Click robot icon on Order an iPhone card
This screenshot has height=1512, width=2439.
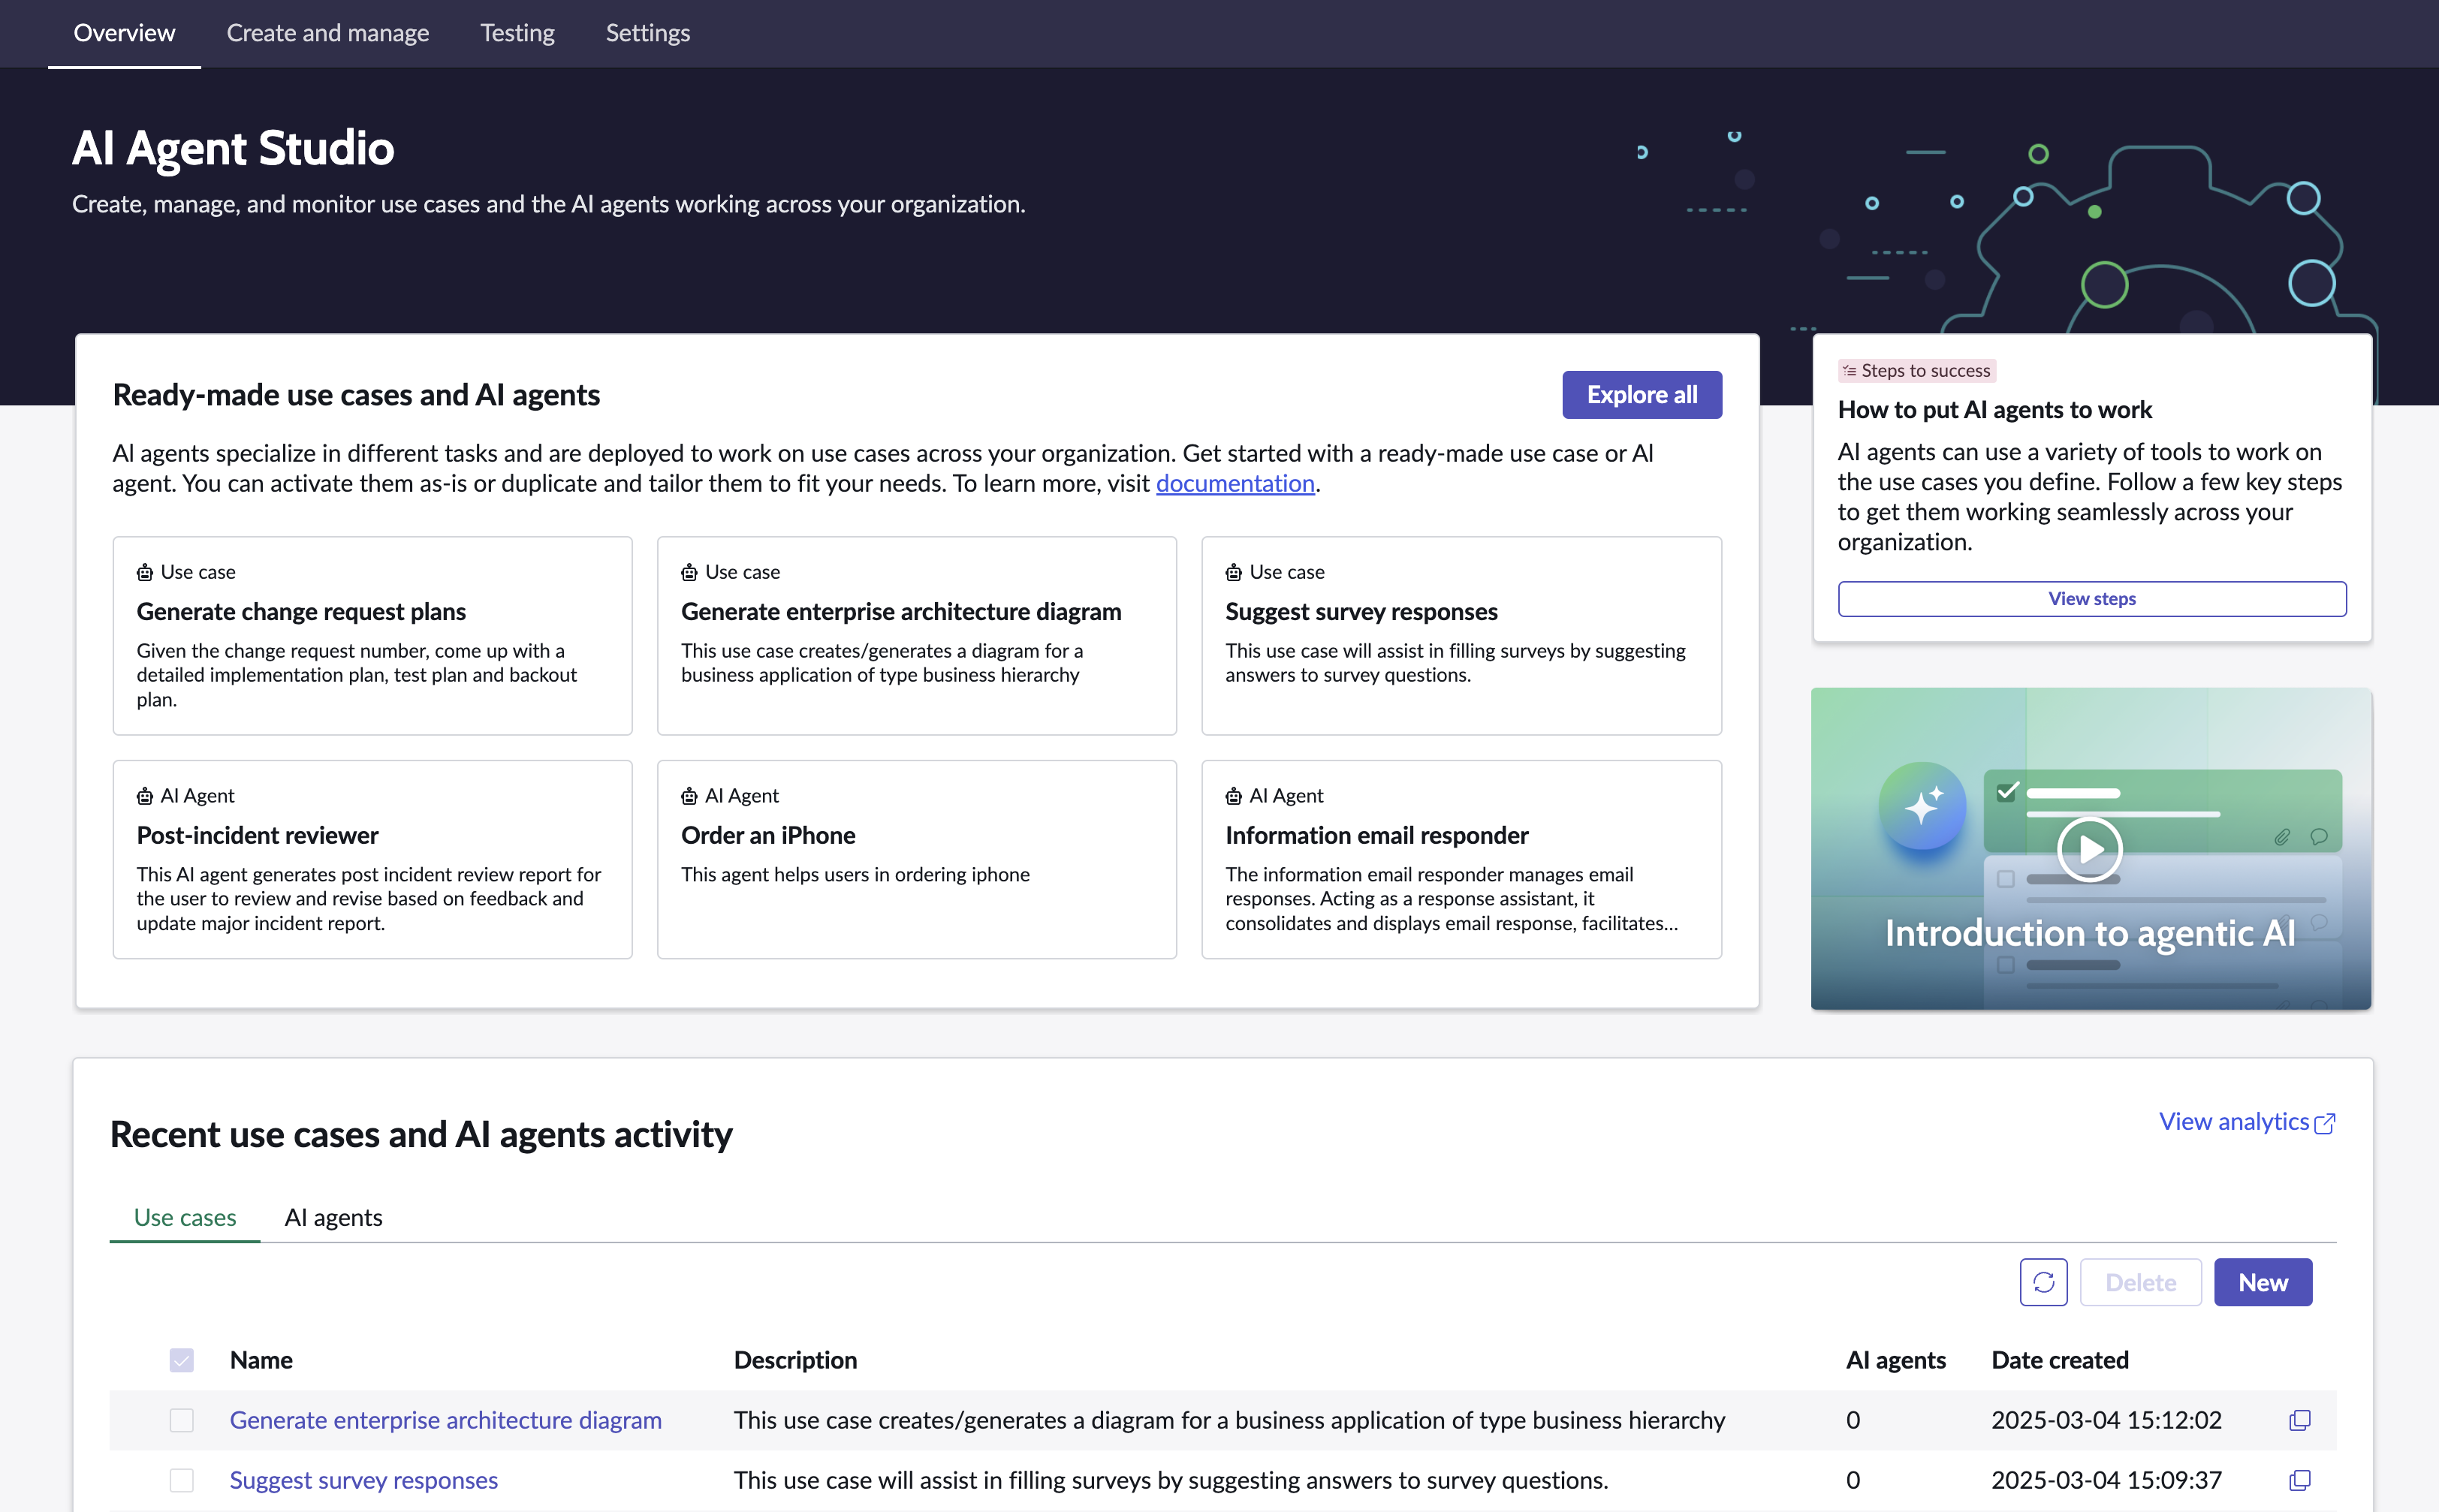coord(689,796)
